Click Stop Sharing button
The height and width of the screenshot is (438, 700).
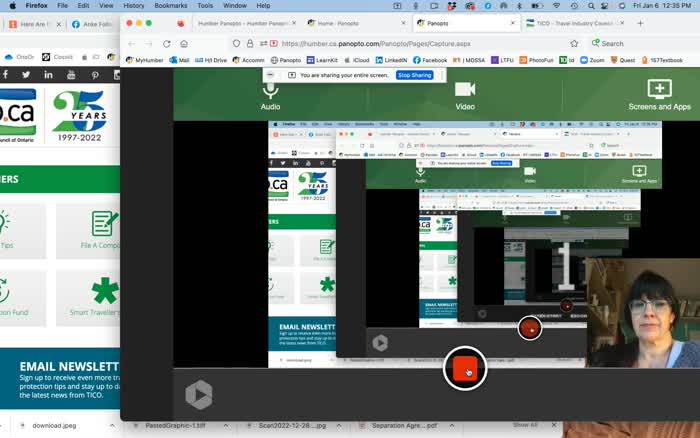click(414, 75)
